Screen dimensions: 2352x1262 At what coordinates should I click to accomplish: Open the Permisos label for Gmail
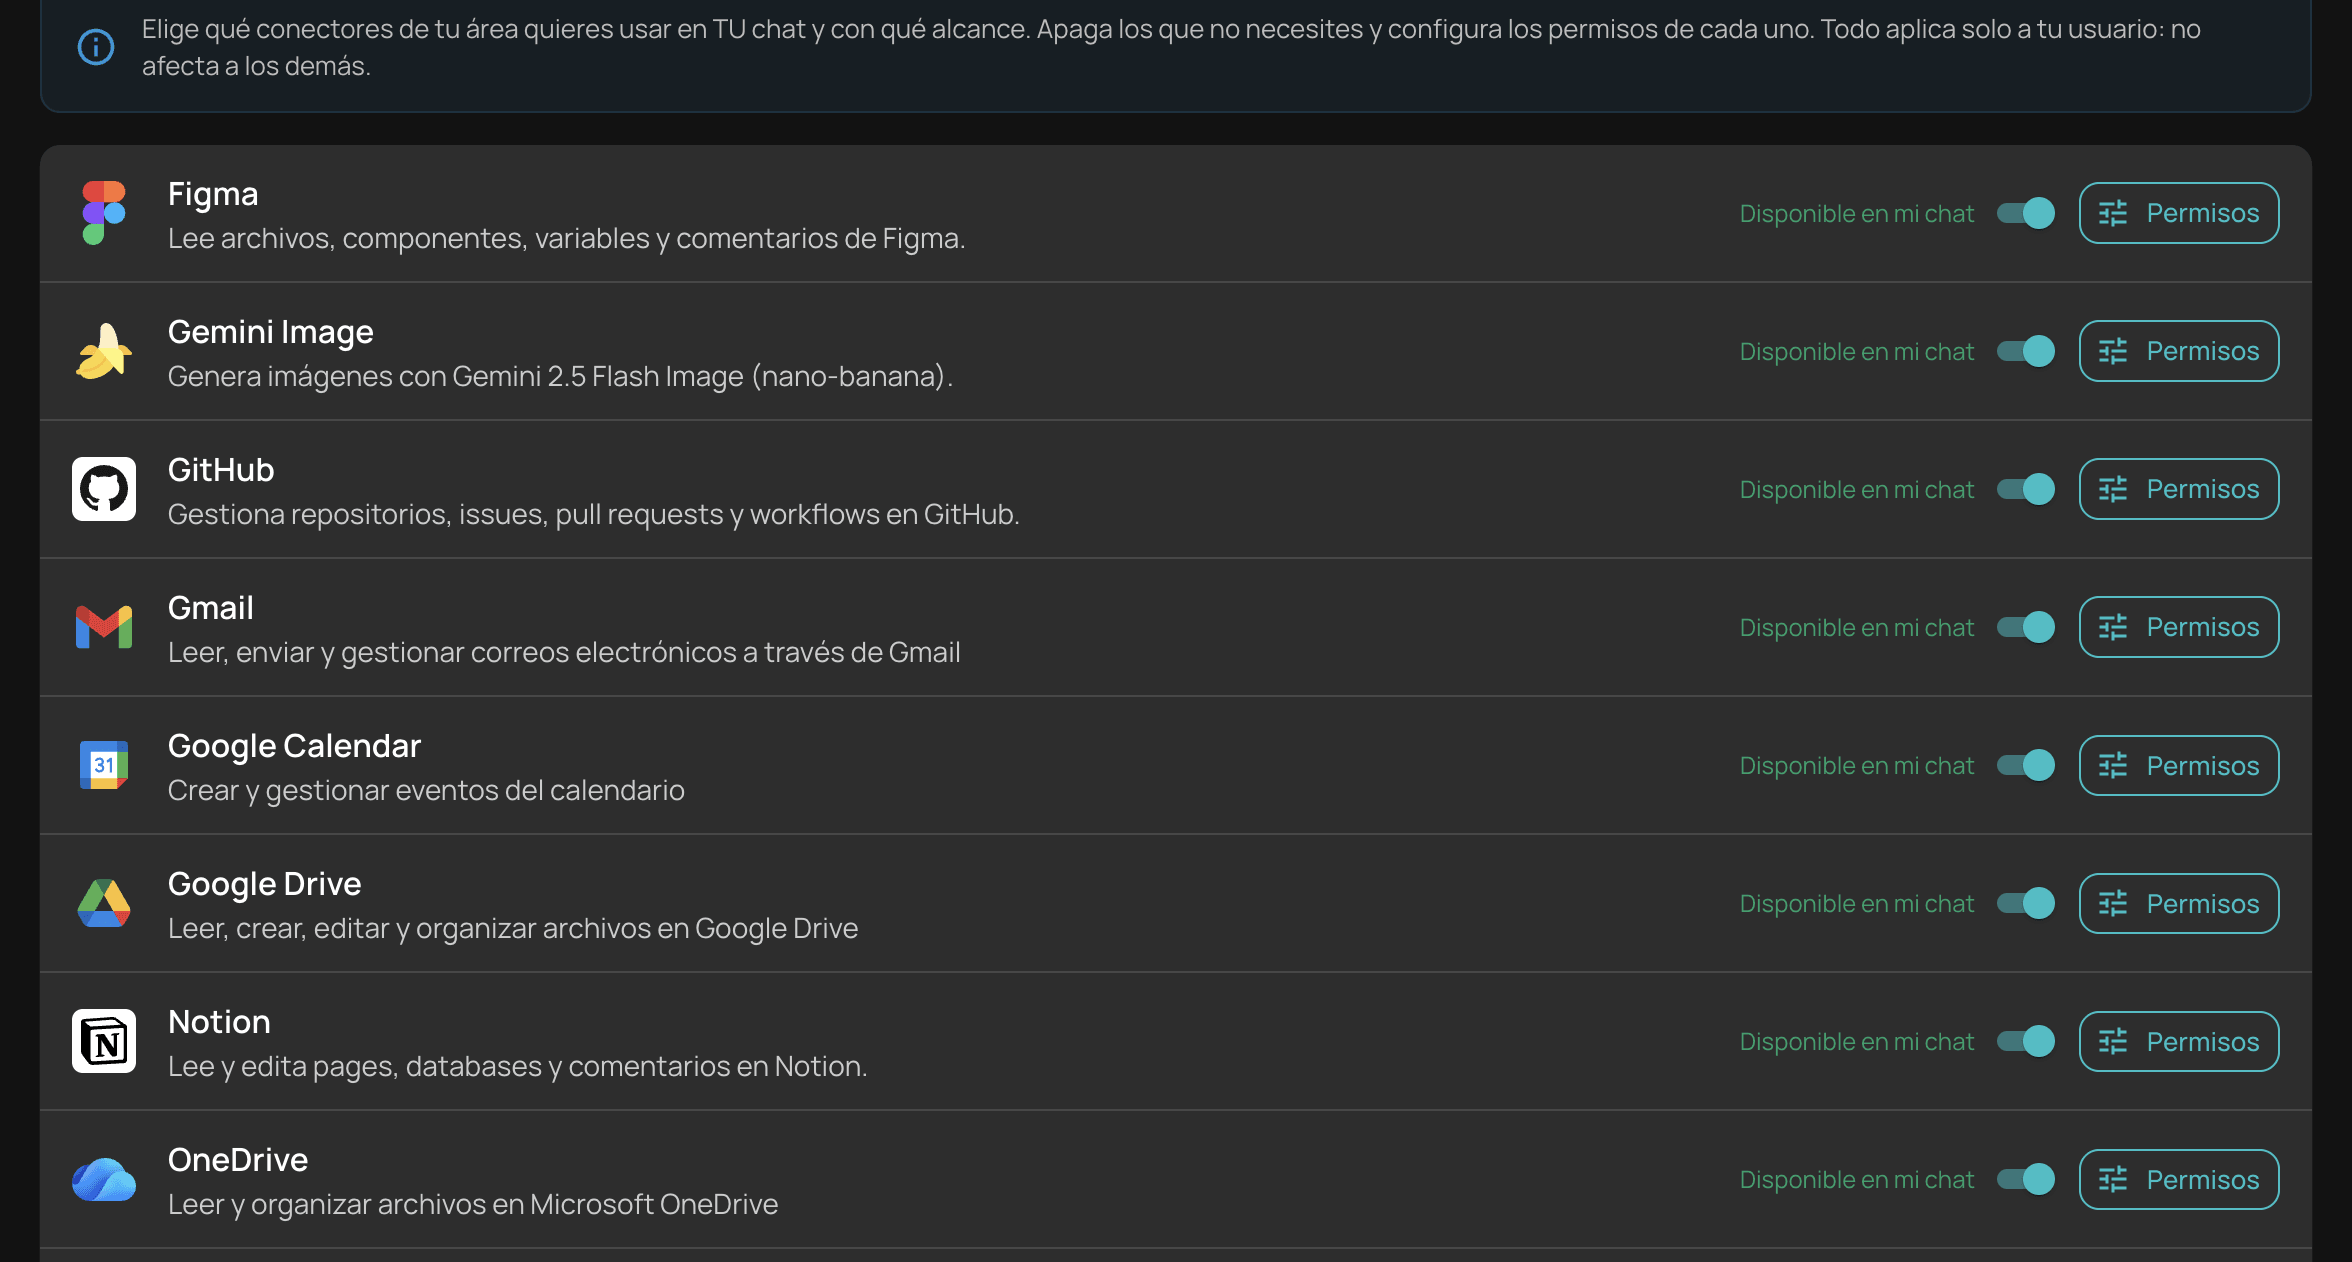point(2203,627)
